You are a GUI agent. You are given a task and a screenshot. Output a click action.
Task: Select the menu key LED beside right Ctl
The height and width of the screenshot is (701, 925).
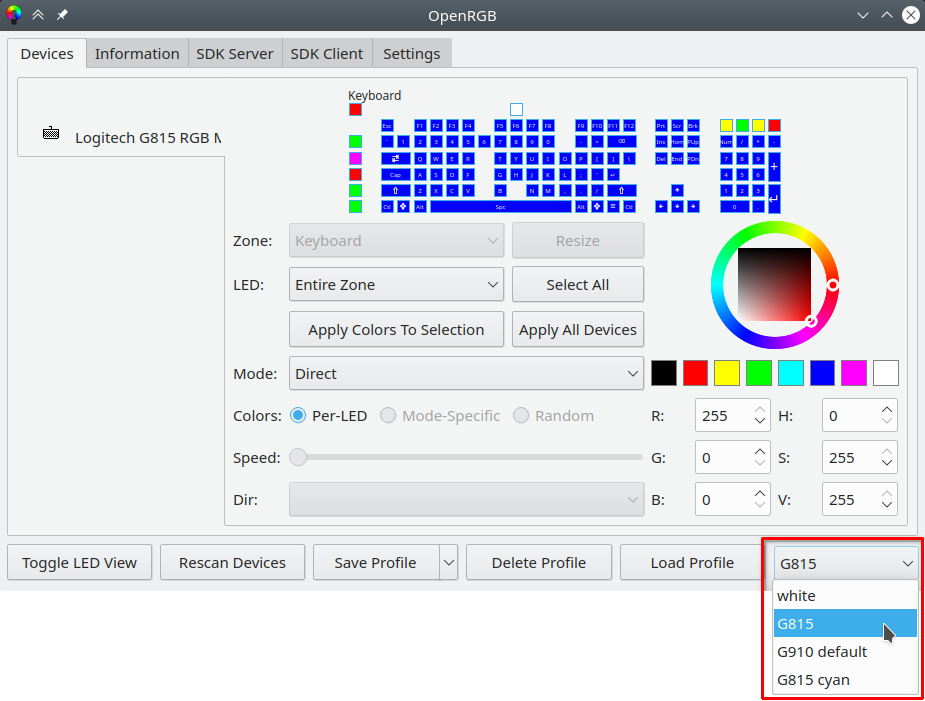(614, 207)
